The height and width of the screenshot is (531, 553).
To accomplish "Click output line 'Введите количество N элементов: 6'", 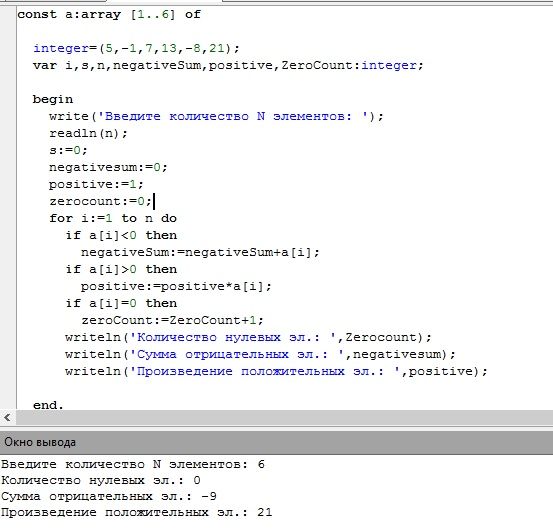I will (x=133, y=464).
